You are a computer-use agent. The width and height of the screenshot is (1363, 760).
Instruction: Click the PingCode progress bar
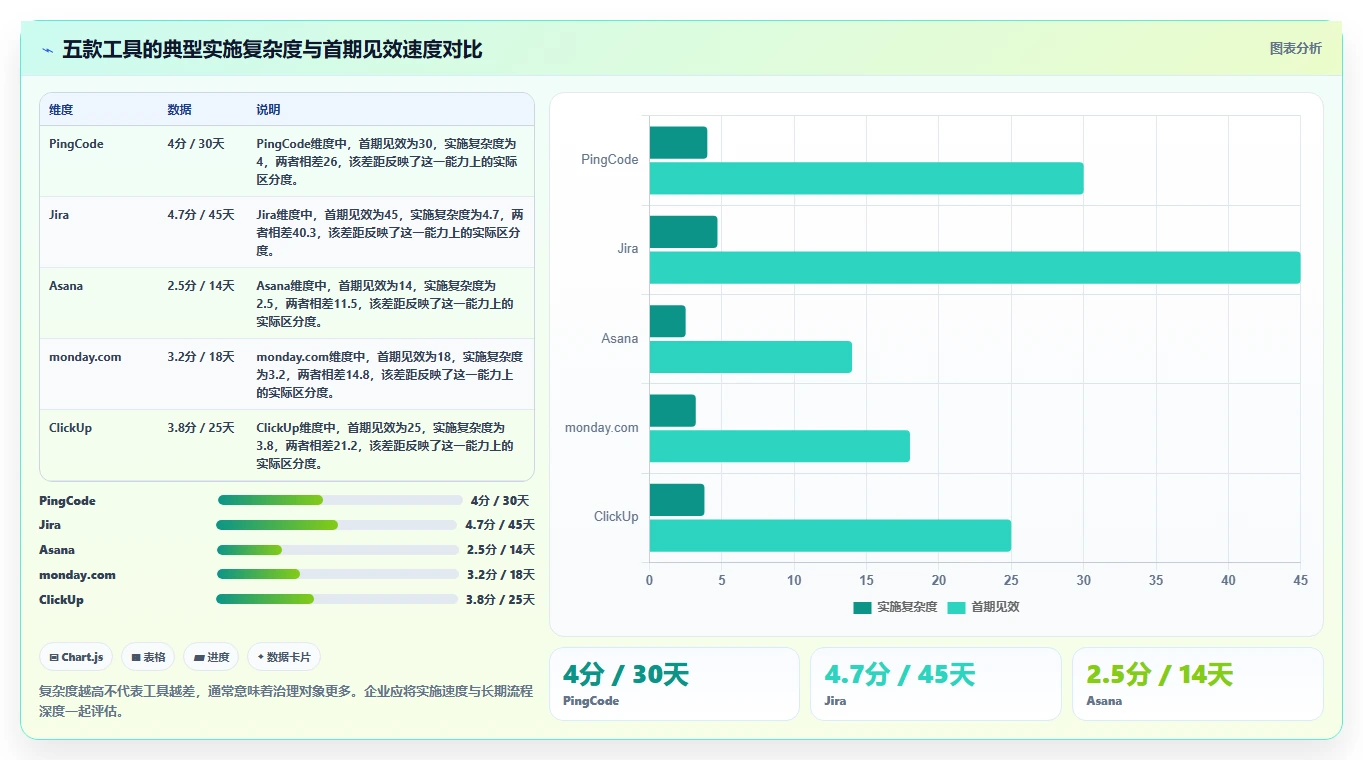340,500
